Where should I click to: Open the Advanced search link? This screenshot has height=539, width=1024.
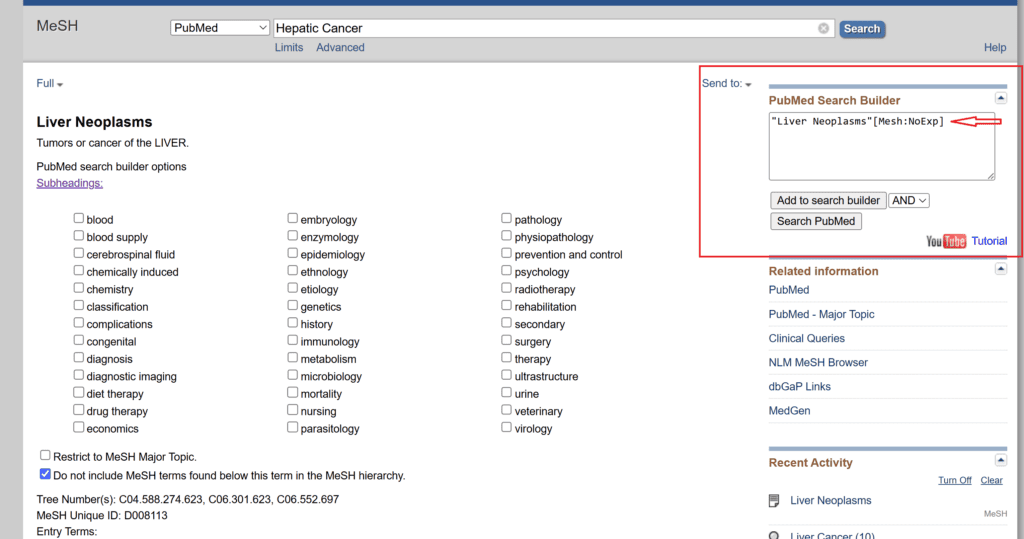(340, 48)
